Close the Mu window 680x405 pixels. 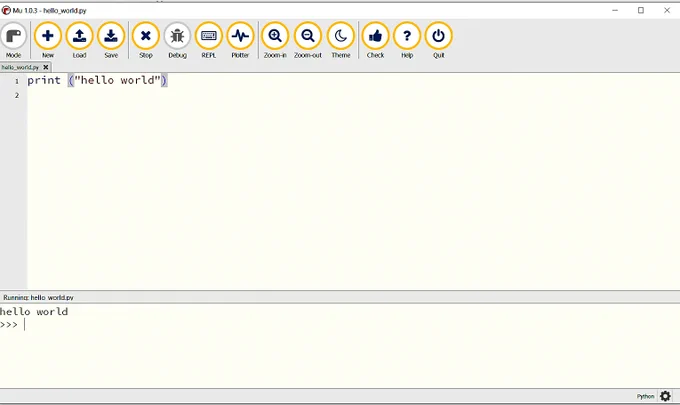[x=667, y=10]
